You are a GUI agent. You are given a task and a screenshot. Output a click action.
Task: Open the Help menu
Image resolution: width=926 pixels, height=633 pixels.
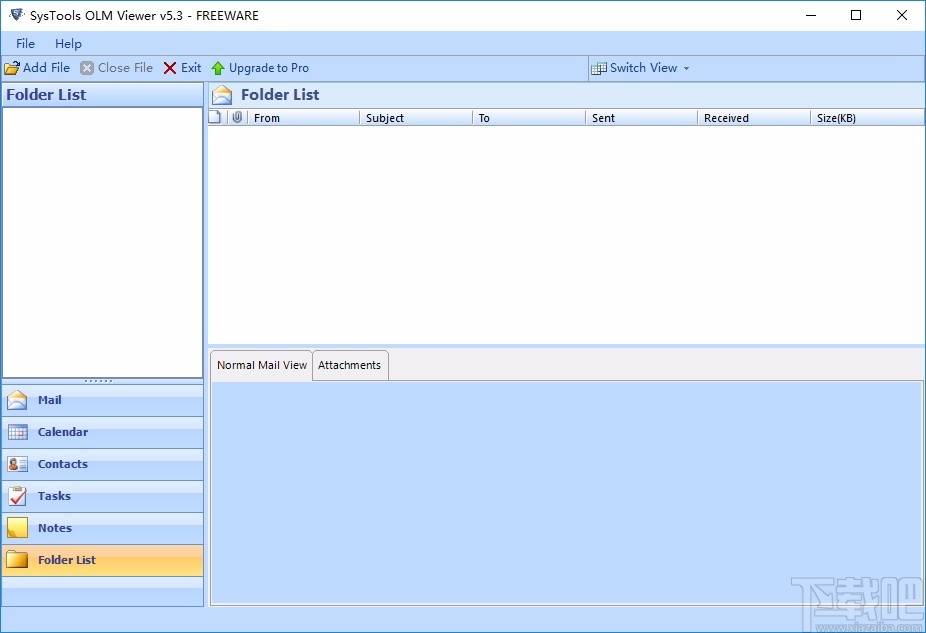tap(68, 43)
